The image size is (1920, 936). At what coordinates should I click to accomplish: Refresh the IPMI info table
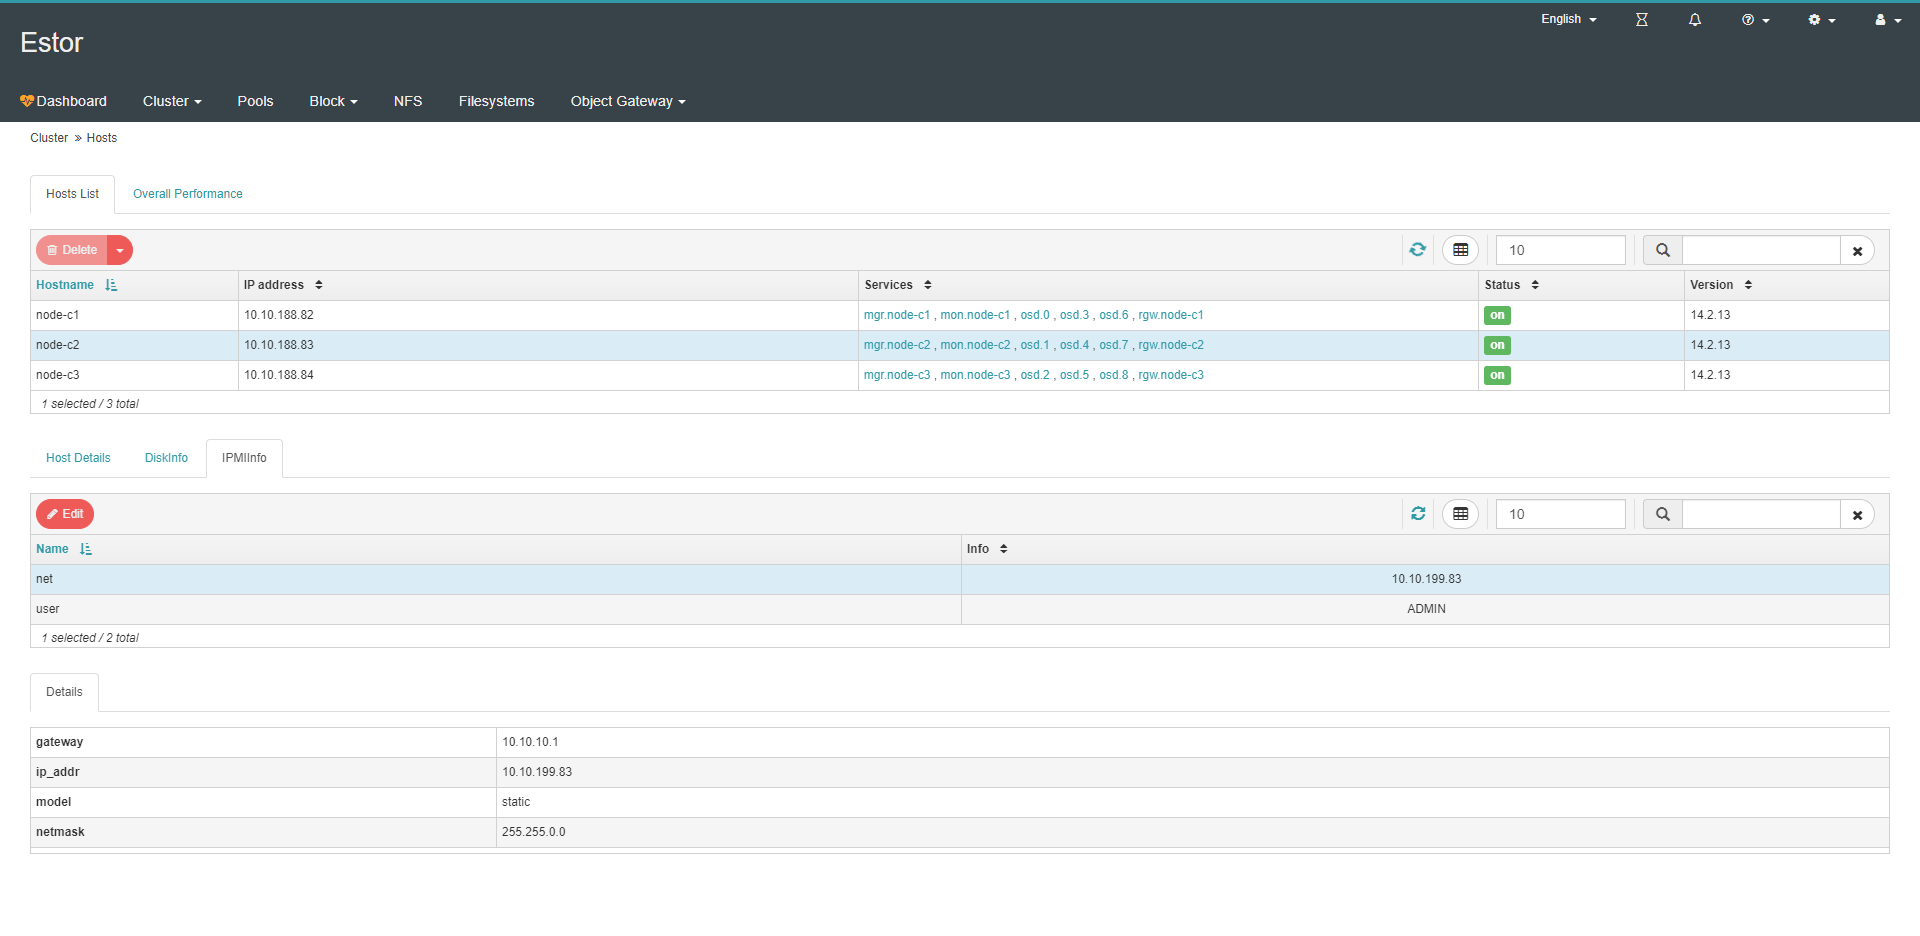coord(1417,514)
